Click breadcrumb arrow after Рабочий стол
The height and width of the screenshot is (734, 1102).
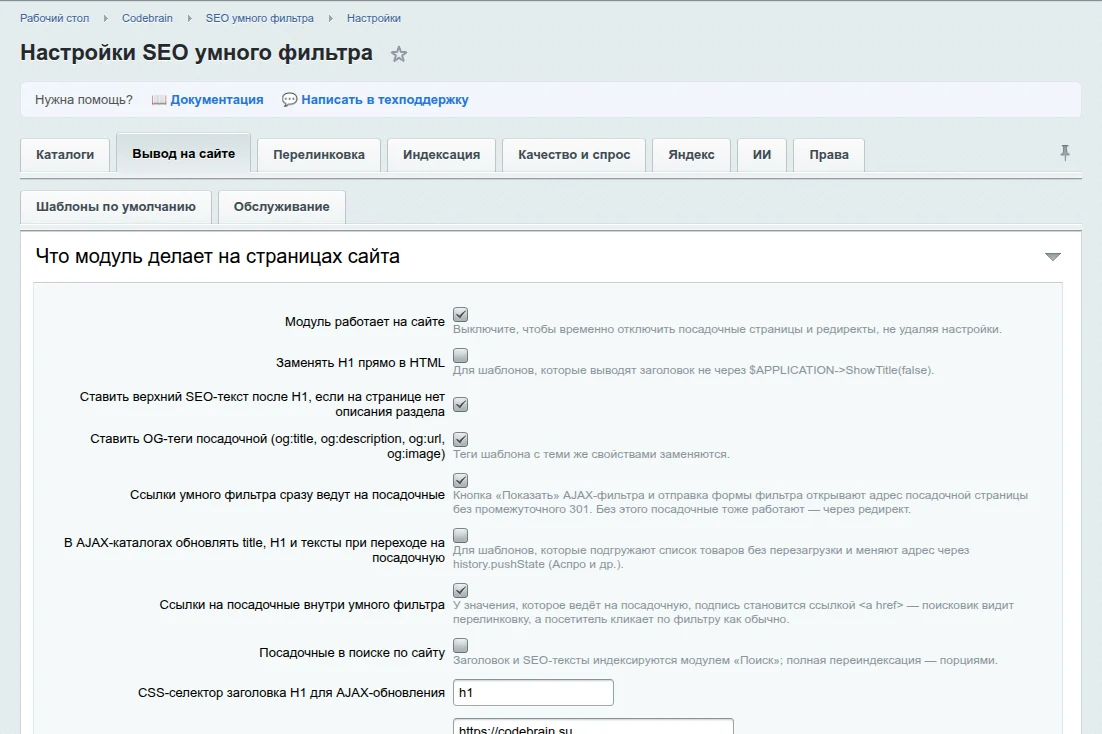pos(105,18)
